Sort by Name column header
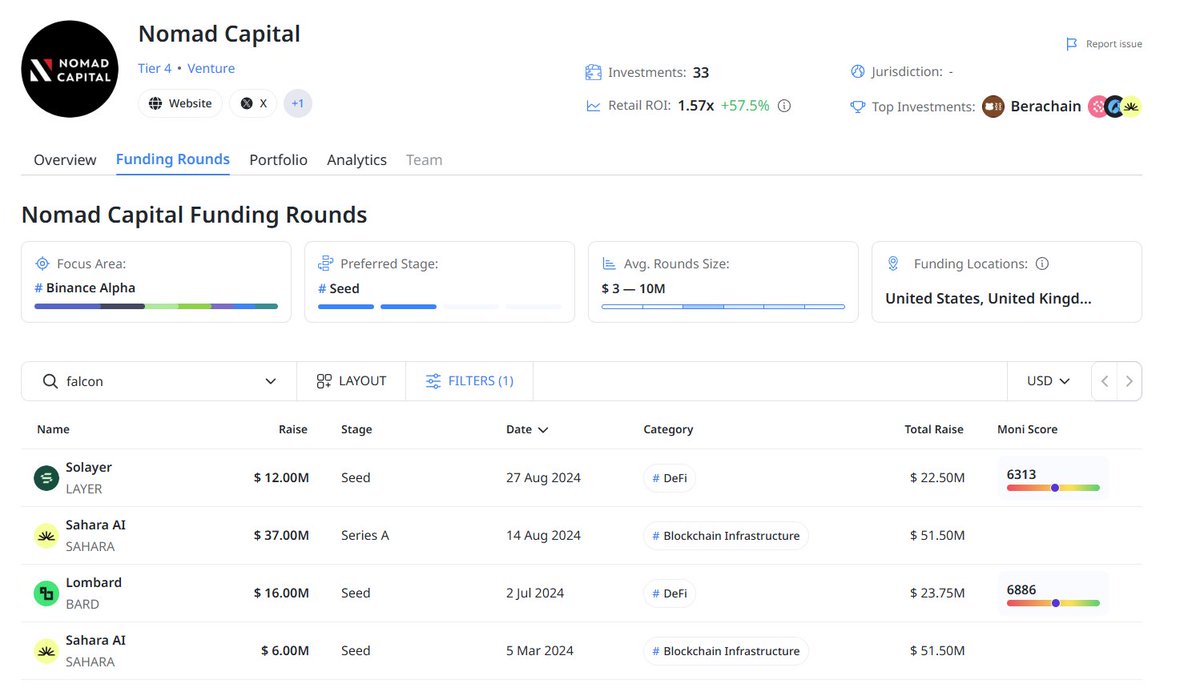The height and width of the screenshot is (700, 1200). pyautogui.click(x=53, y=429)
